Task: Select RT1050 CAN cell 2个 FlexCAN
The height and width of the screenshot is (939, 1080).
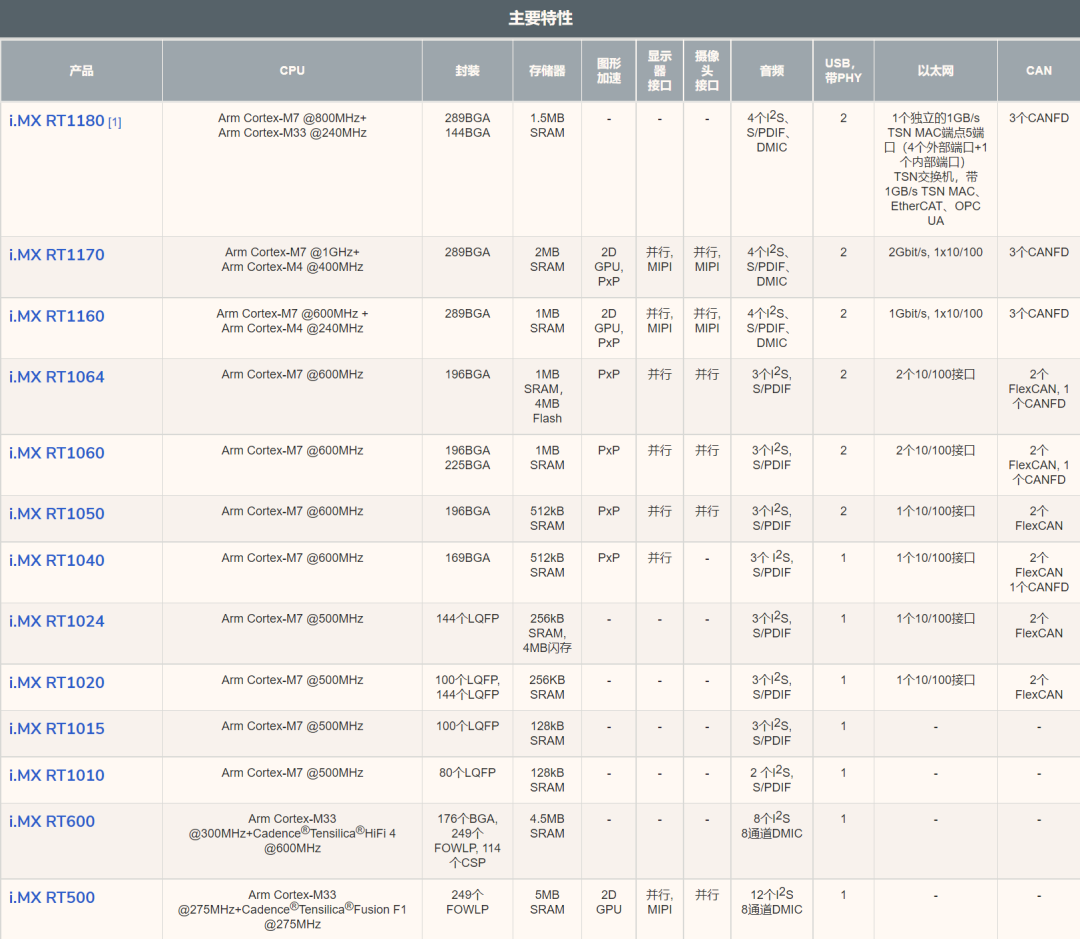Action: pos(1039,518)
